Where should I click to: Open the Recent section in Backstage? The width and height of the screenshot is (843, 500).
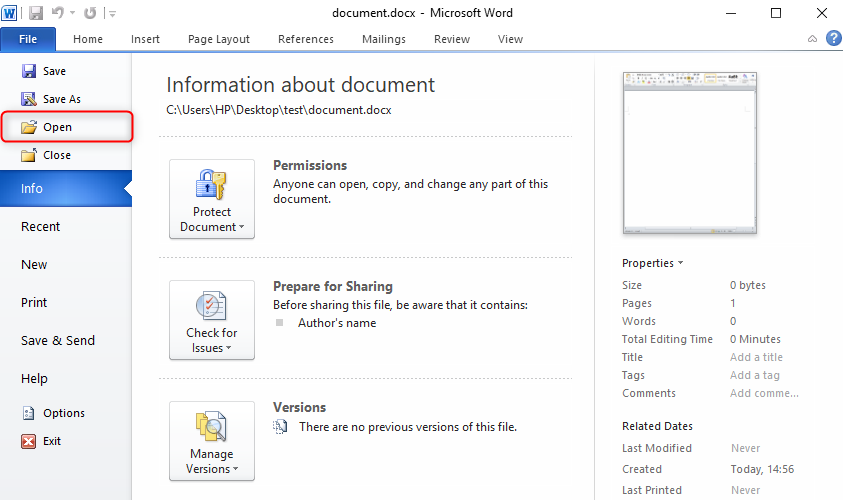coord(41,227)
